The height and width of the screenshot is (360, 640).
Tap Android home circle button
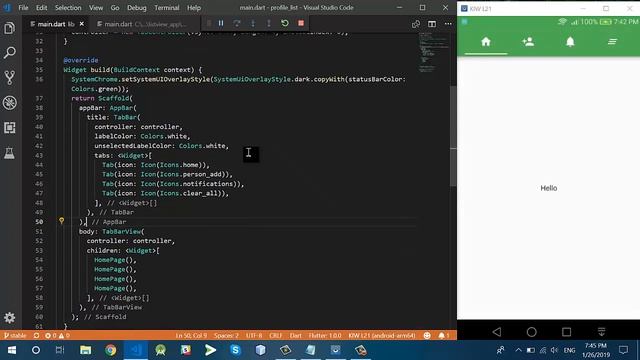(531, 332)
